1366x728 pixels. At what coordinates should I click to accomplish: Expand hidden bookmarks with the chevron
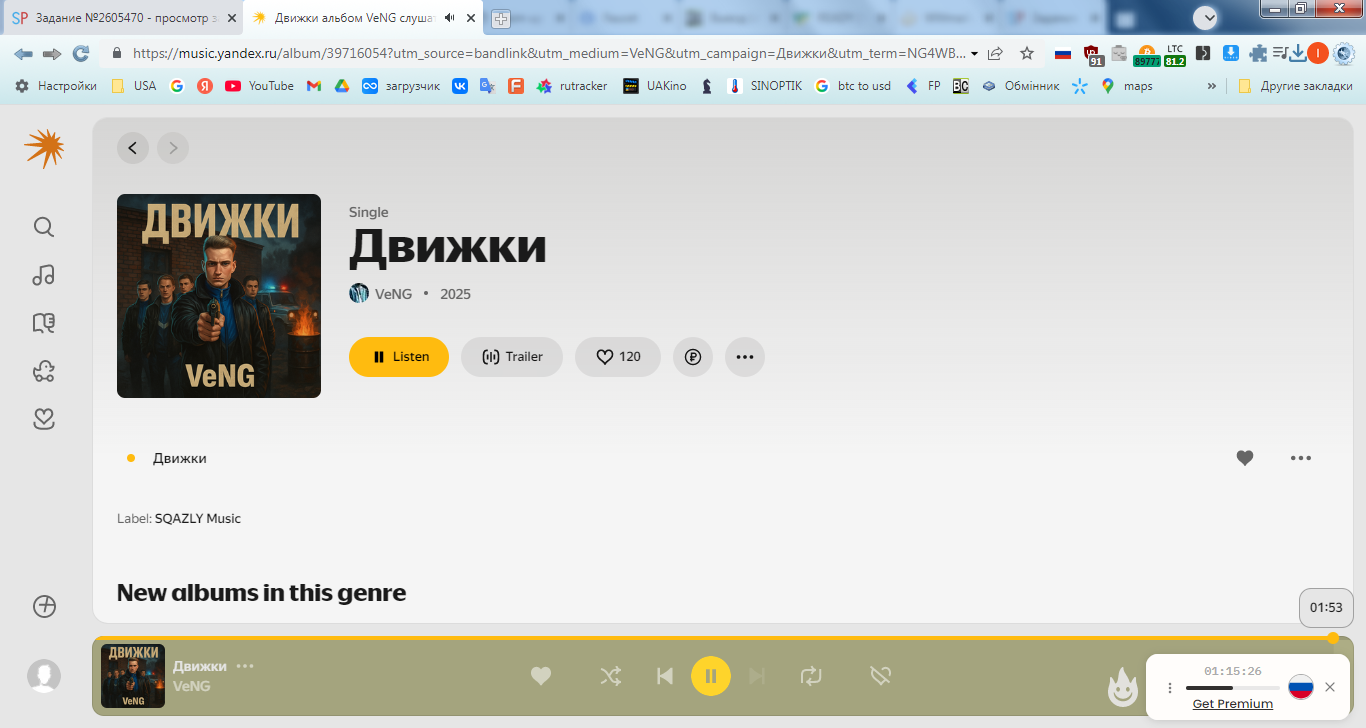[1212, 86]
